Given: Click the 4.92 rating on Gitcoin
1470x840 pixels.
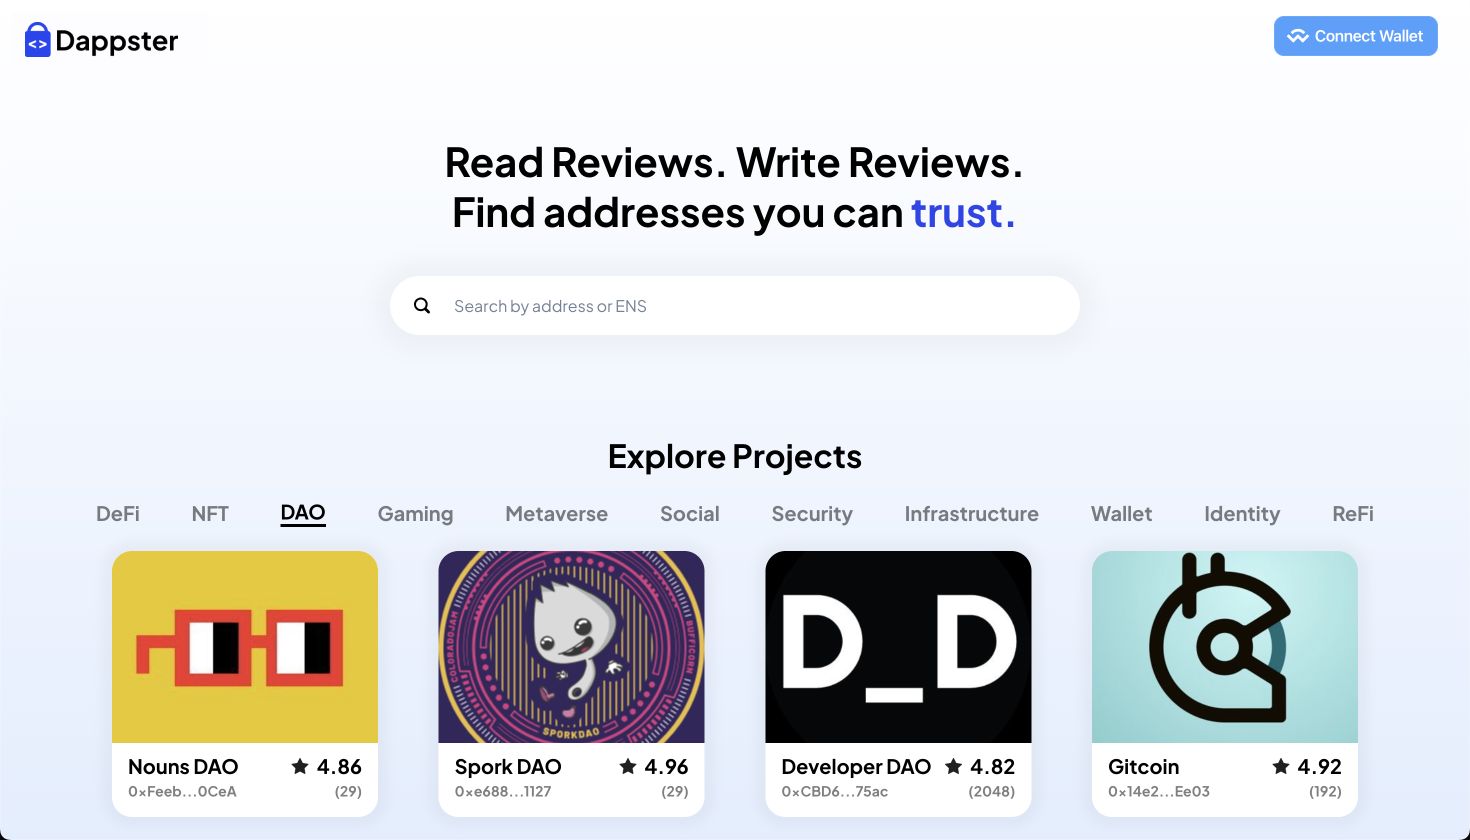Looking at the screenshot, I should tap(1319, 767).
